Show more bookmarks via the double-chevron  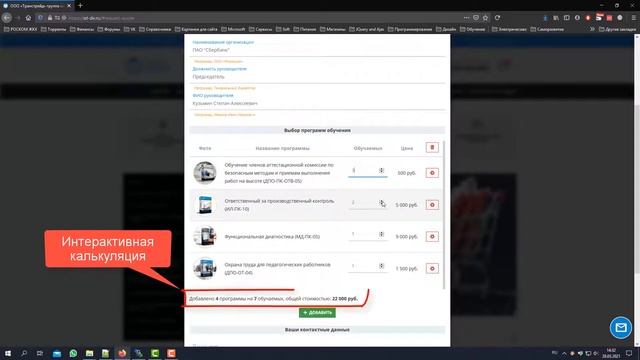pyautogui.click(x=592, y=29)
